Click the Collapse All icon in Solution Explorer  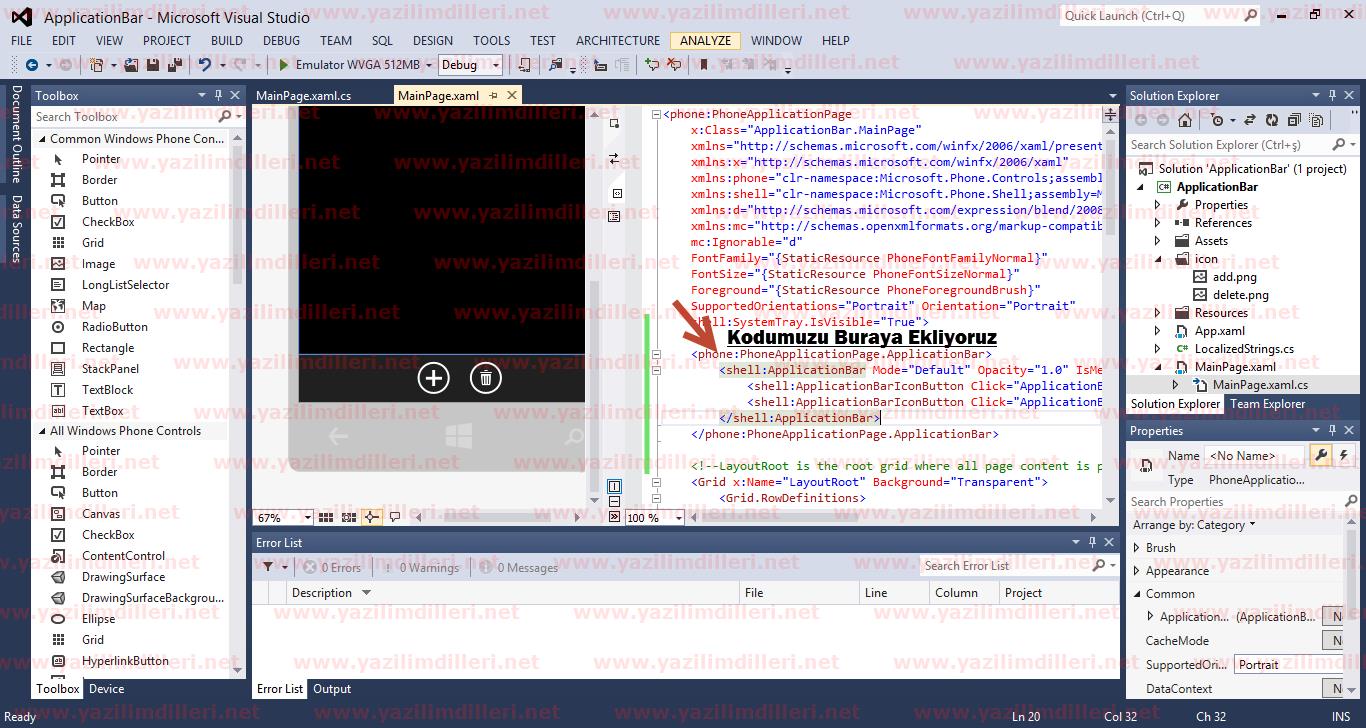pyautogui.click(x=1293, y=120)
